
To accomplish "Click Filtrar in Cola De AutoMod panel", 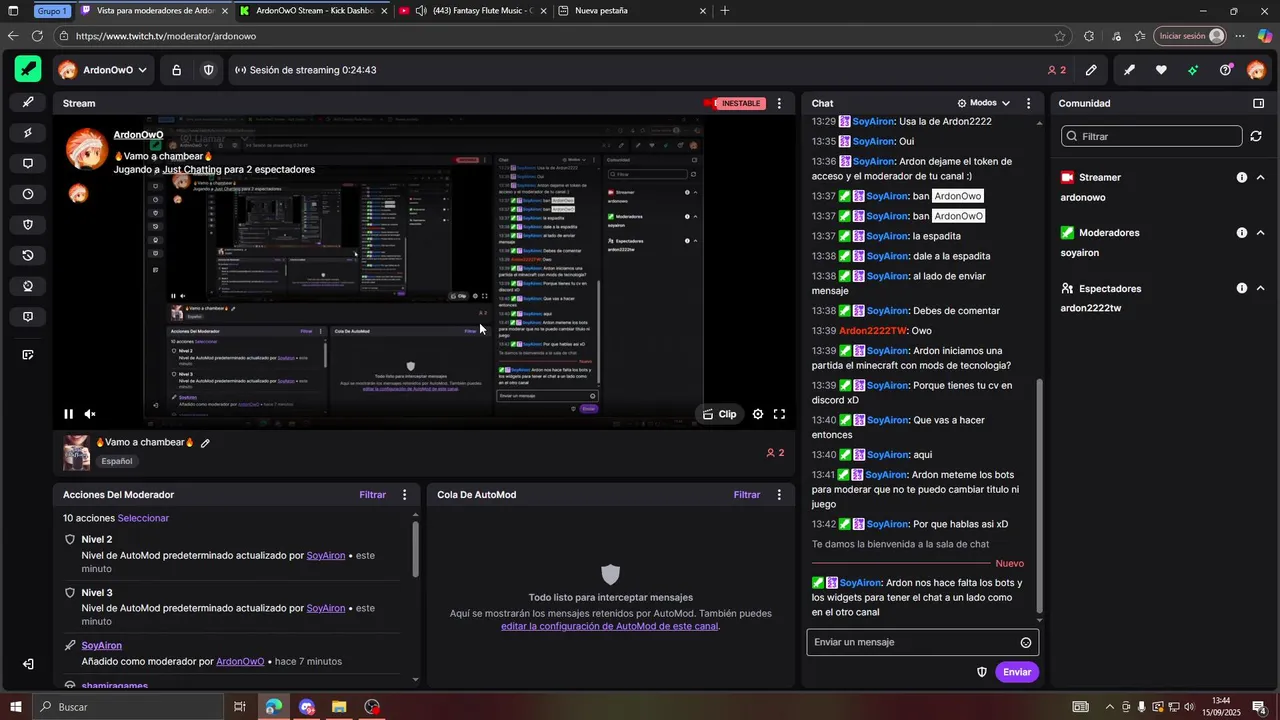I will 747,495.
